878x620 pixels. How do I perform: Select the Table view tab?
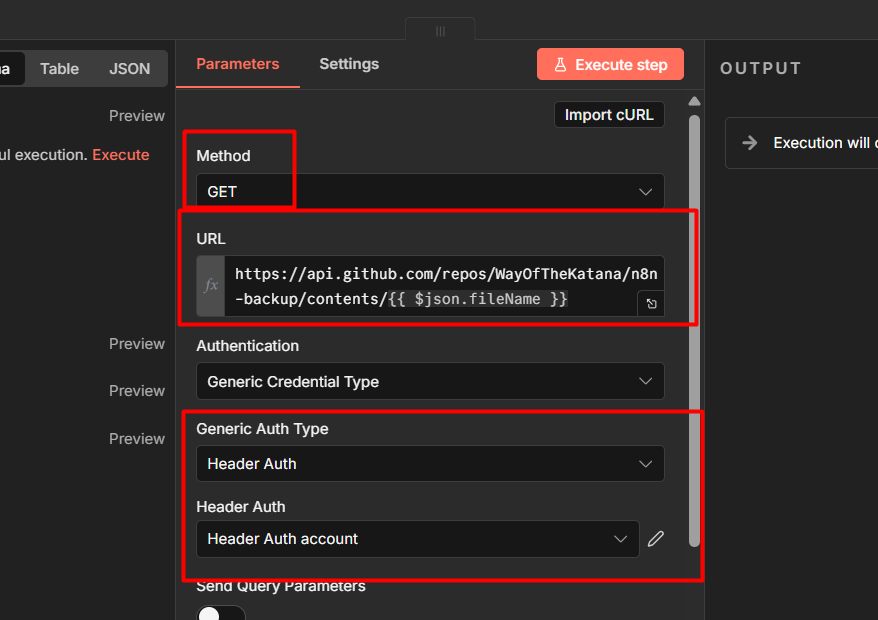(x=59, y=69)
